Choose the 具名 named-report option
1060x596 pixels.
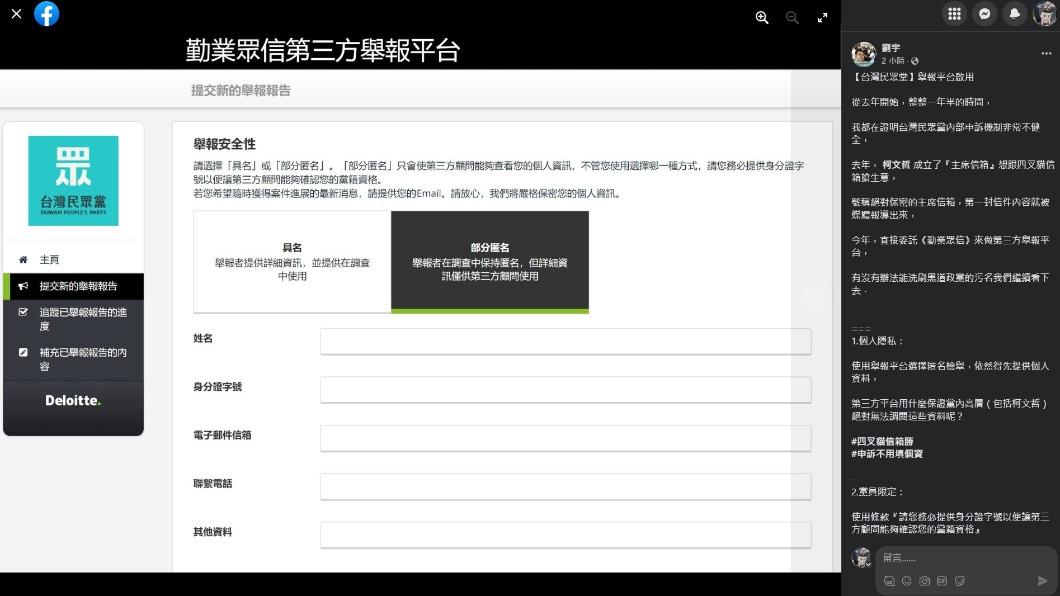point(292,262)
